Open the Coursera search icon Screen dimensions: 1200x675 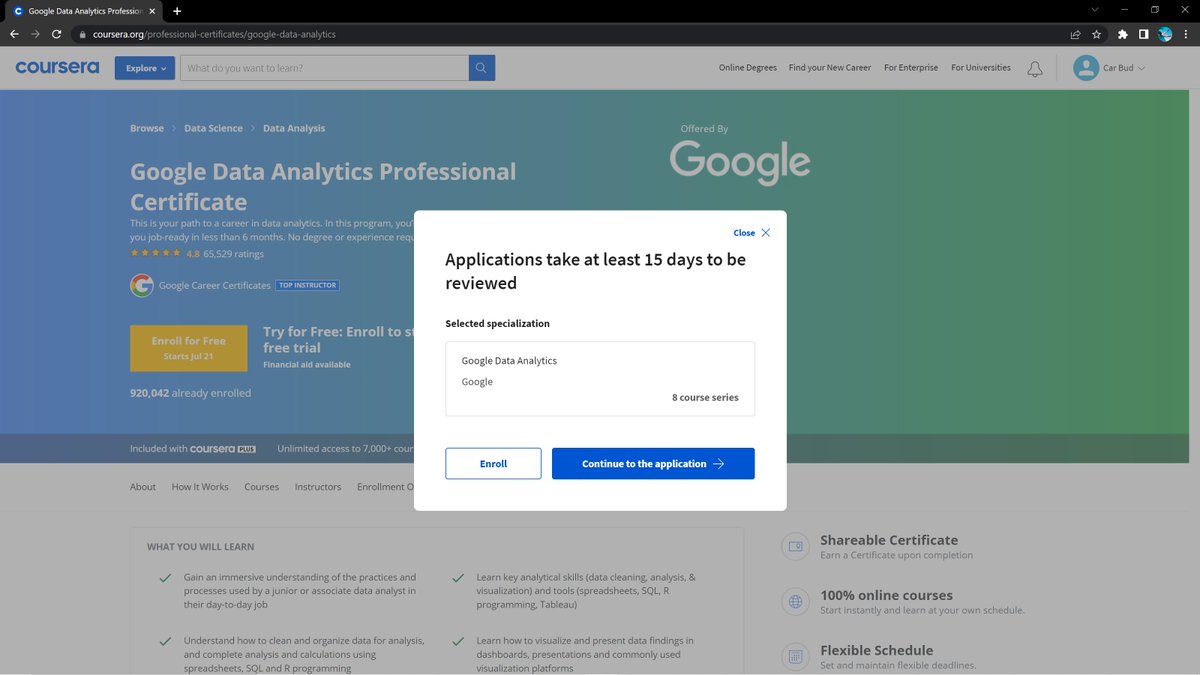[479, 67]
